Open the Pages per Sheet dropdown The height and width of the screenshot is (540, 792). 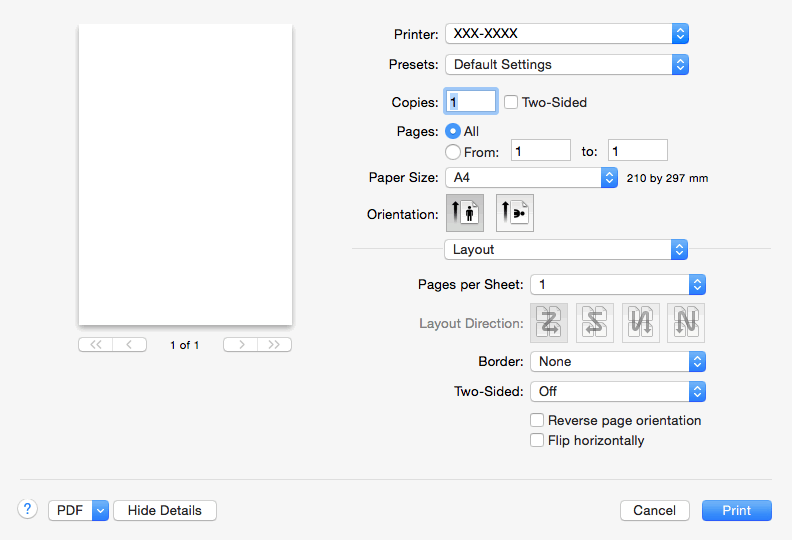point(618,285)
